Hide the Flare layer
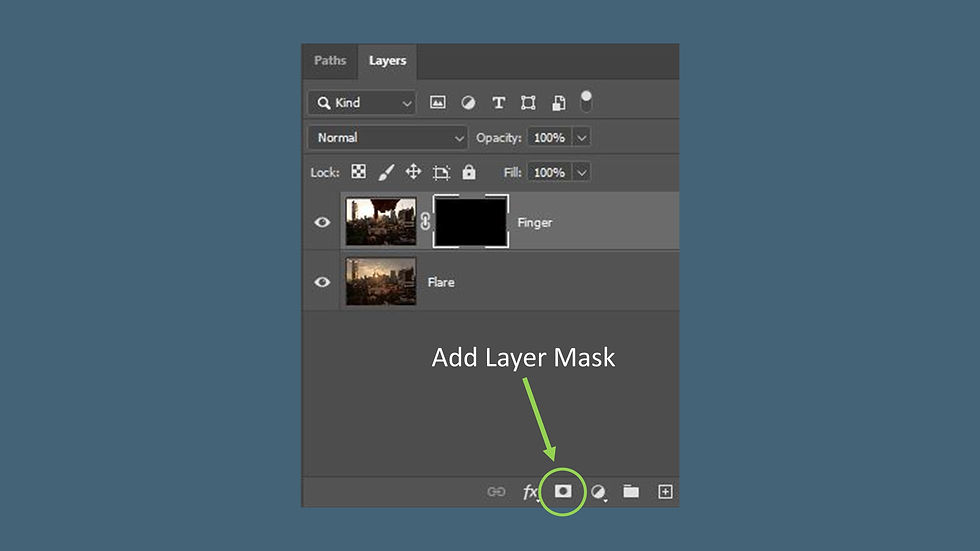 tap(322, 282)
